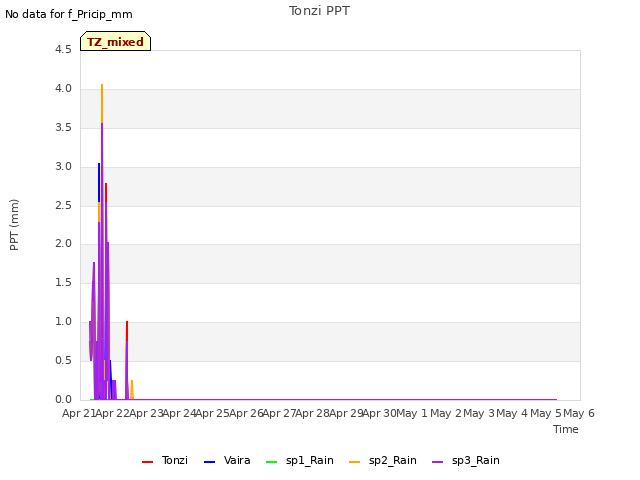This screenshot has width=640, height=480.
Task: Click the green sp1_Rain legend color marker
Action: (x=271, y=462)
